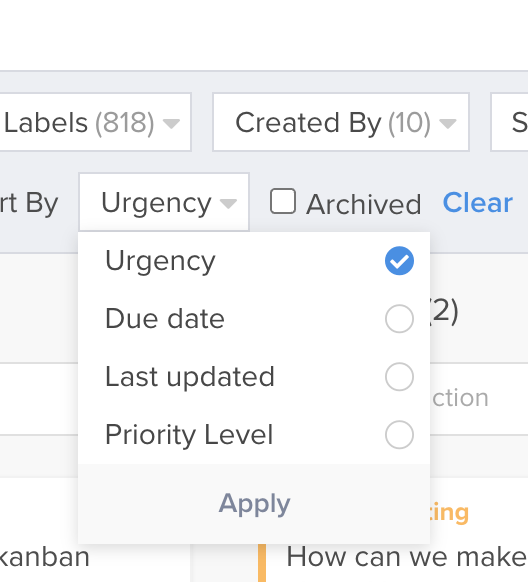The image size is (528, 582).
Task: Collapse the Urgency sort dropdown
Action: [x=164, y=202]
